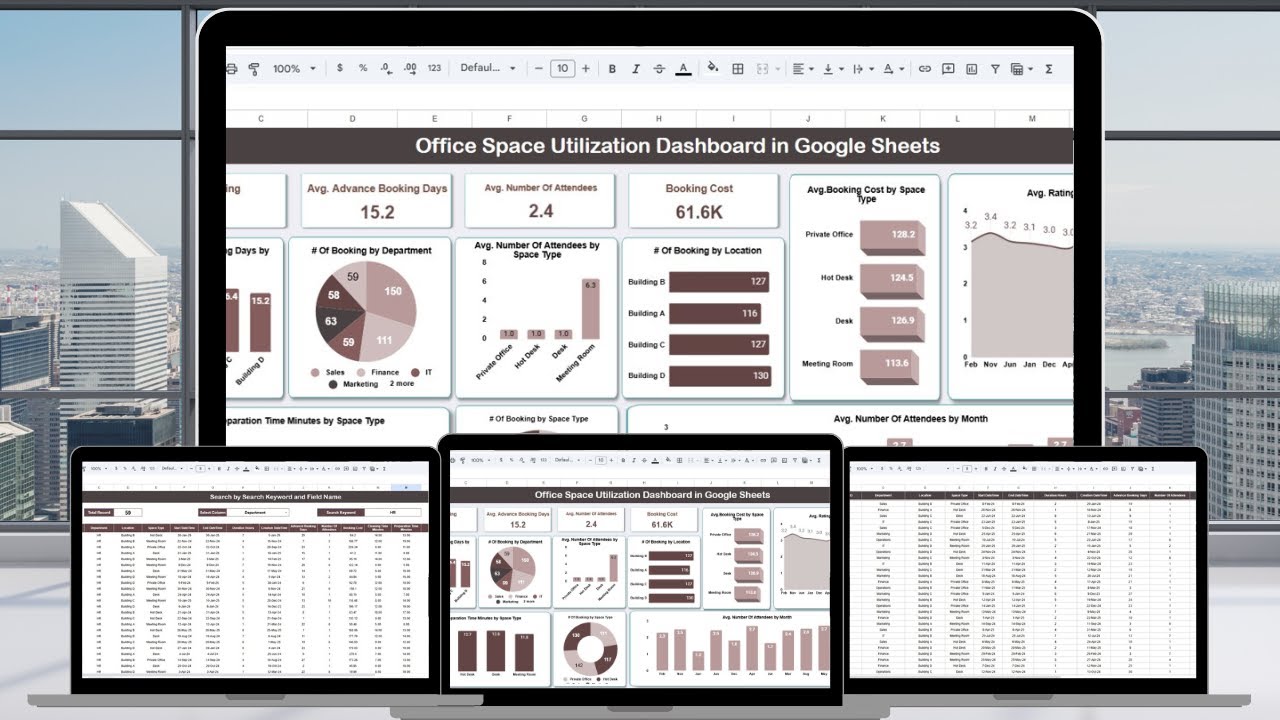
Task: Select column I header on main screen
Action: (x=734, y=119)
